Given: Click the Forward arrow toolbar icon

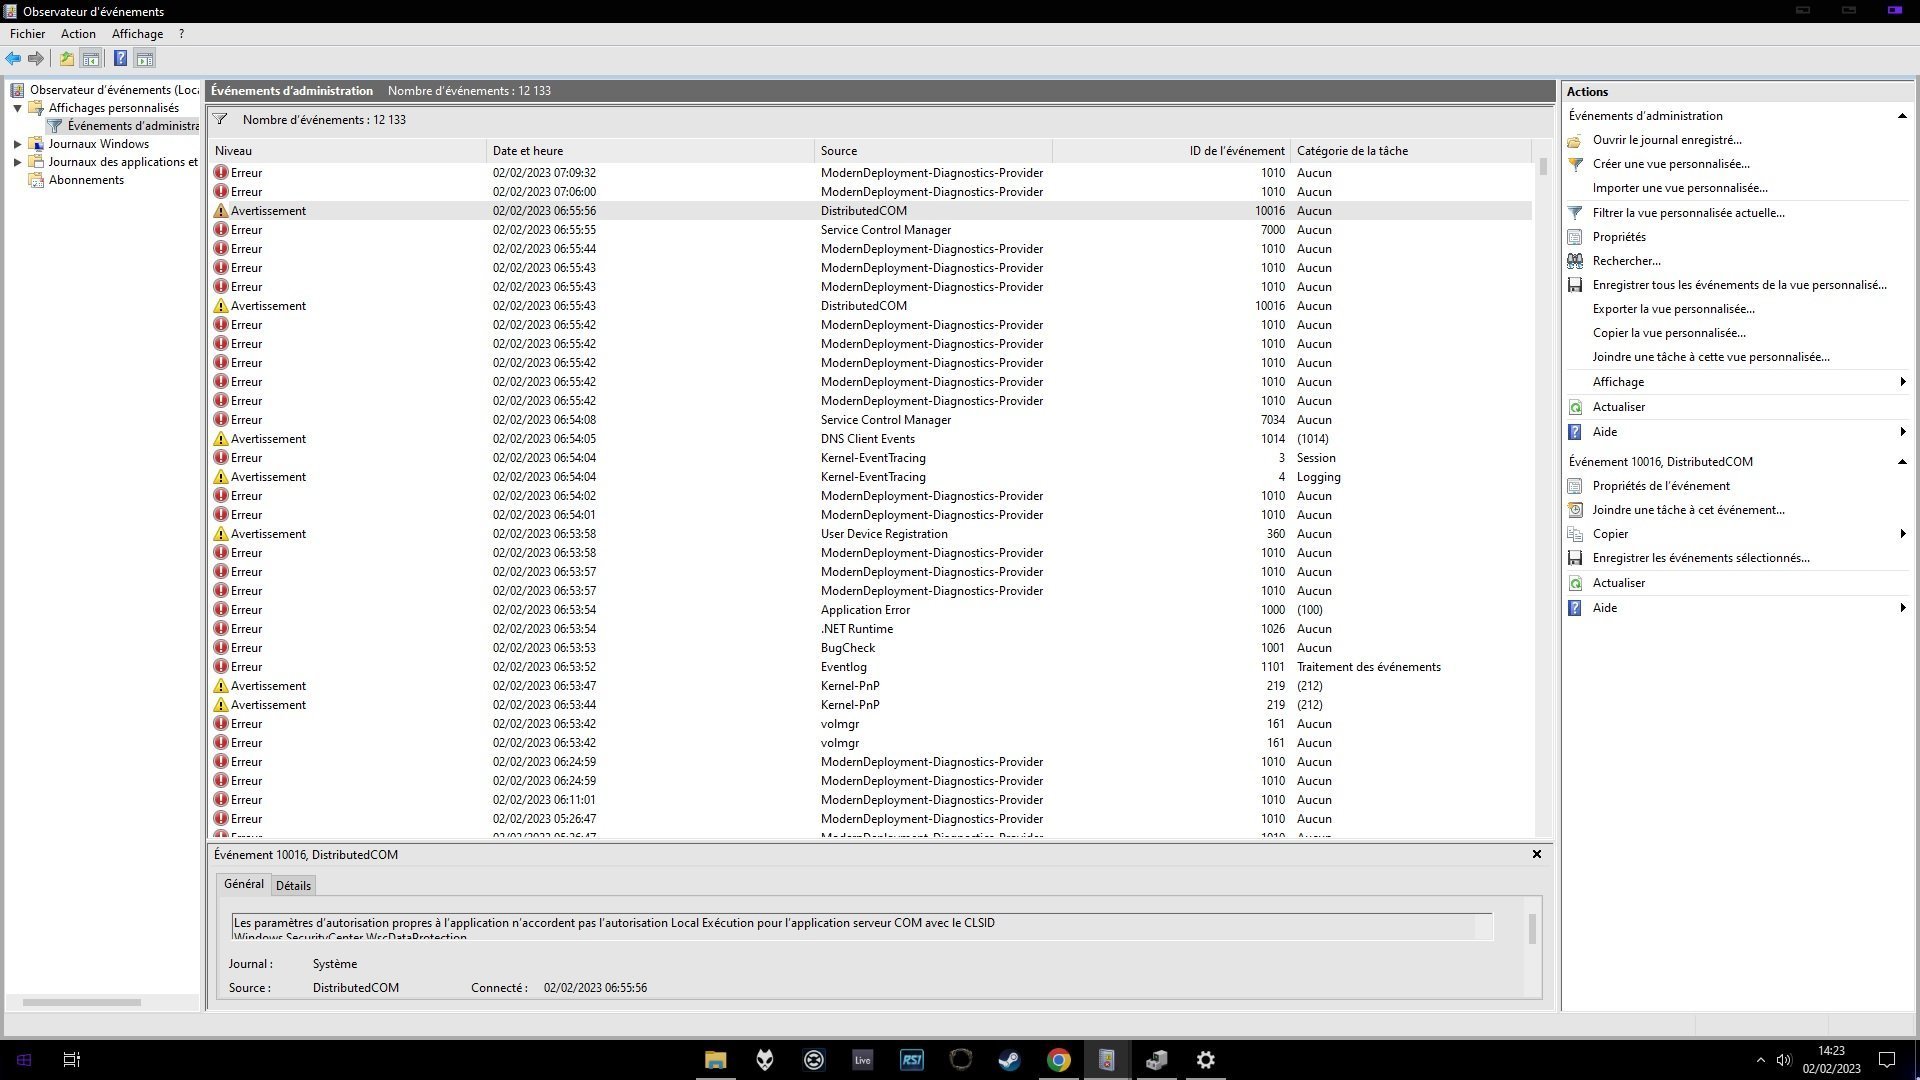Looking at the screenshot, I should pyautogui.click(x=36, y=59).
